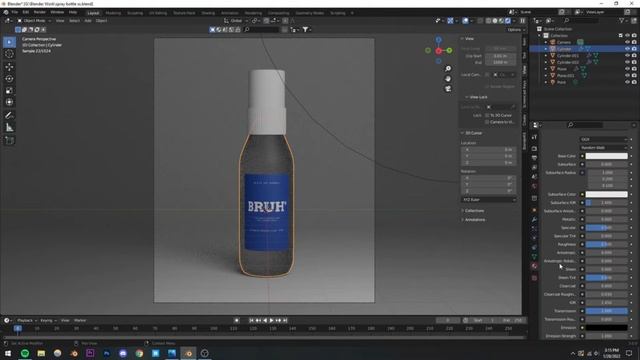Open the Tool properties tab icon
The image size is (640, 360).
coord(534,137)
